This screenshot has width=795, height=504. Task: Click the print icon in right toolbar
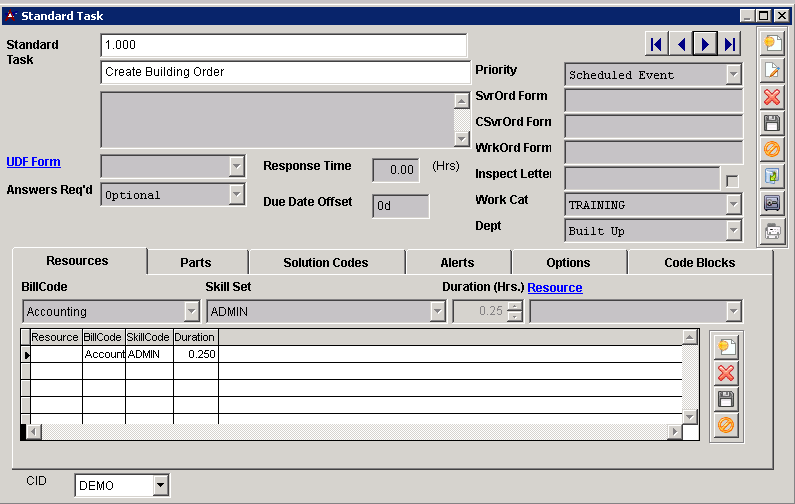(772, 231)
